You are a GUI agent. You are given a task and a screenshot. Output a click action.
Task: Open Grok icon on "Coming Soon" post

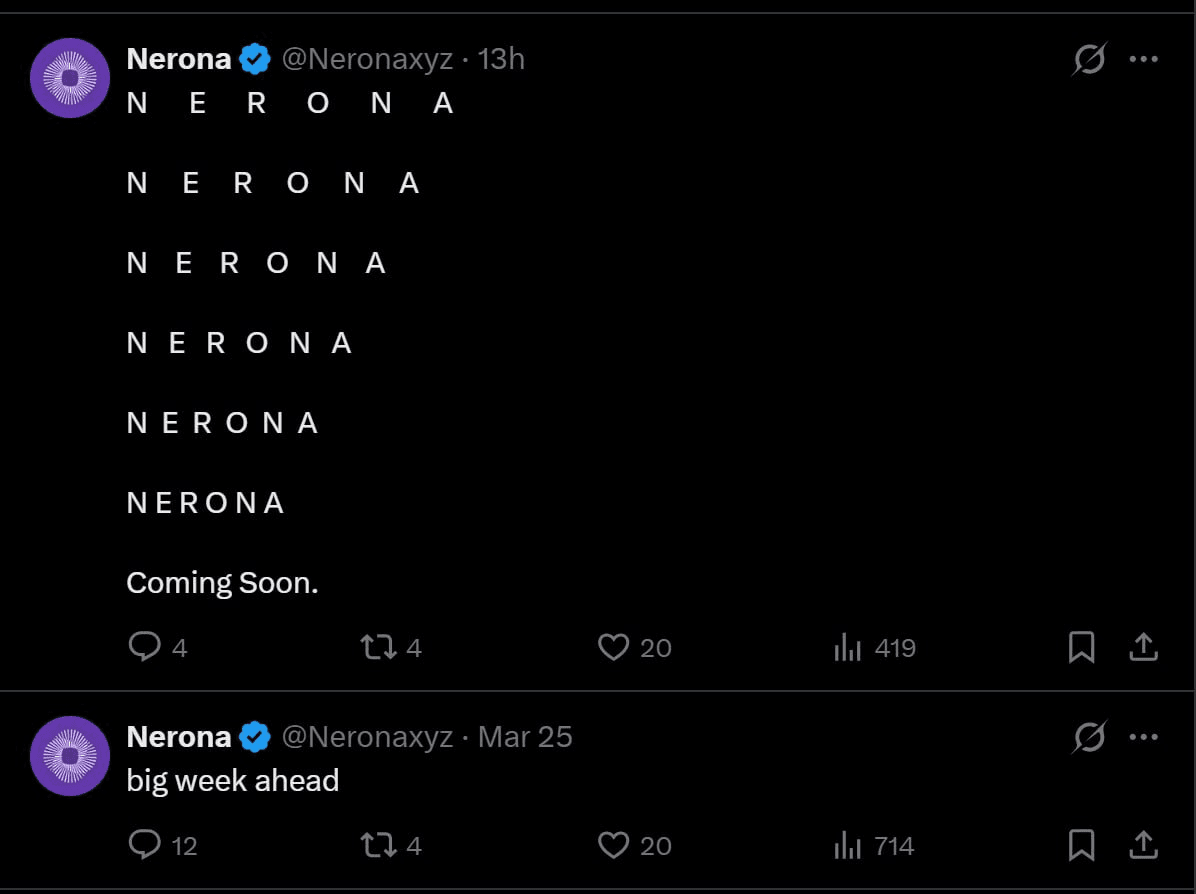[x=1089, y=60]
